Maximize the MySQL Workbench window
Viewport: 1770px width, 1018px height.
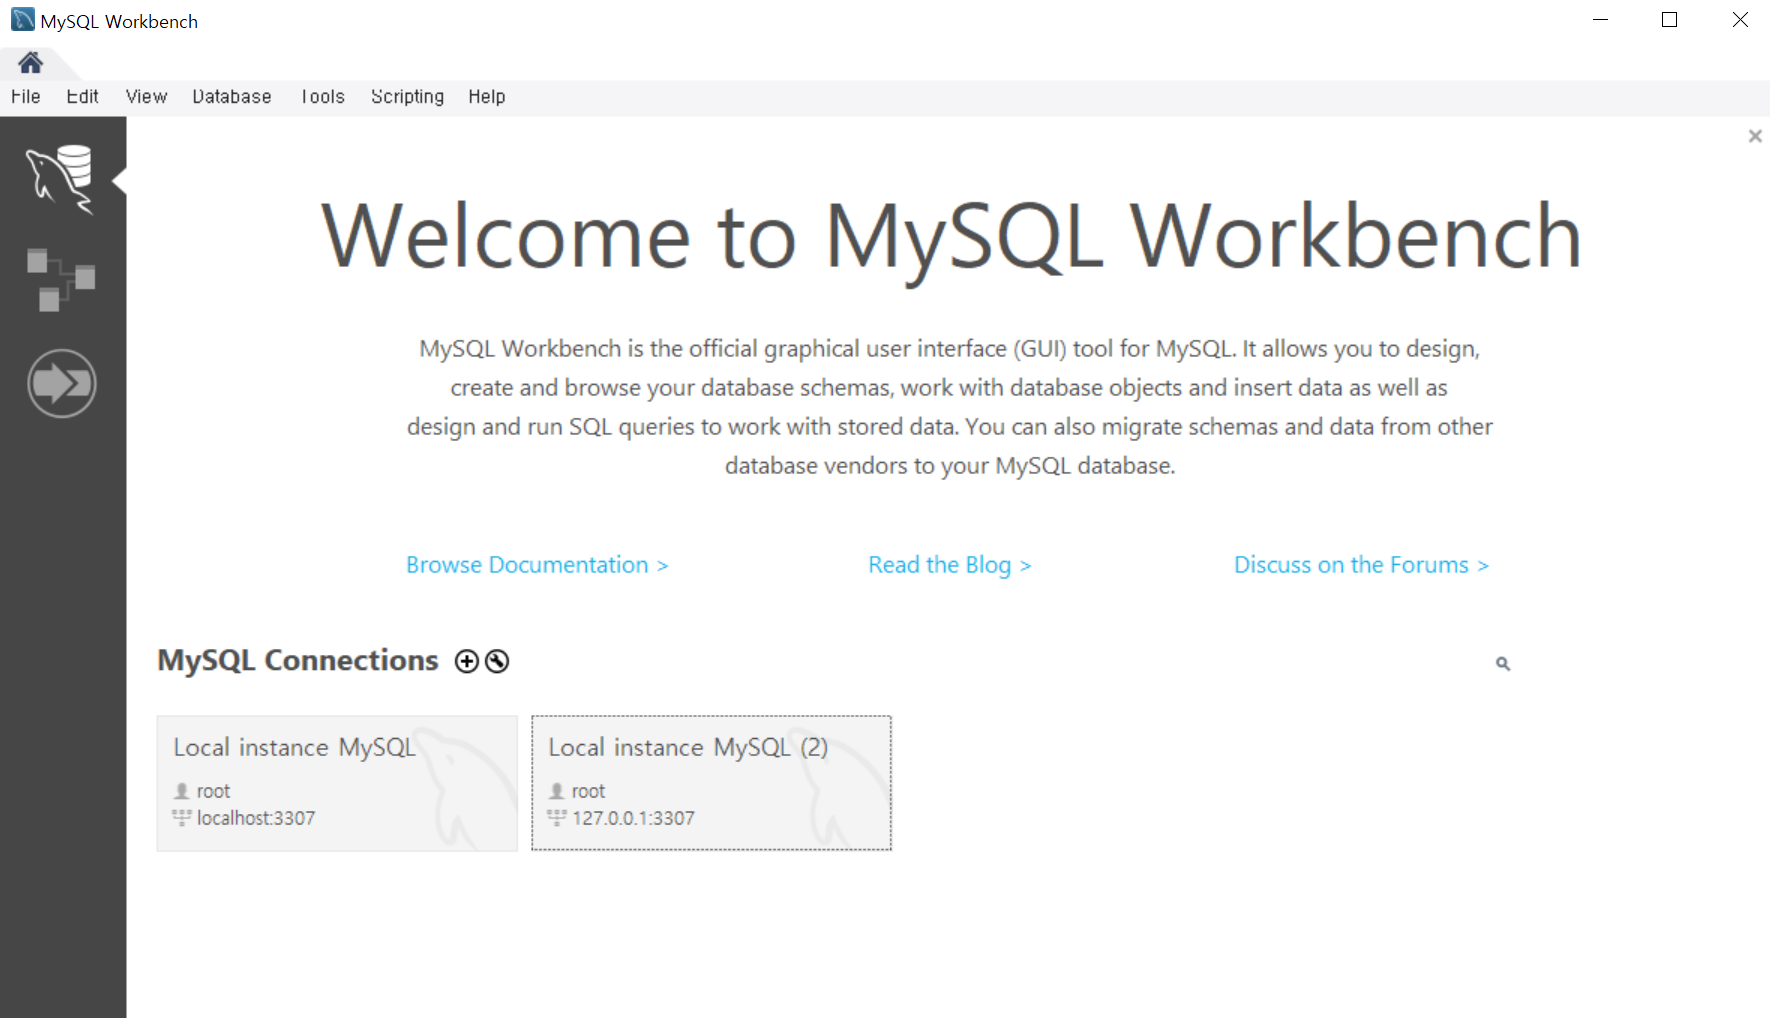[1669, 20]
